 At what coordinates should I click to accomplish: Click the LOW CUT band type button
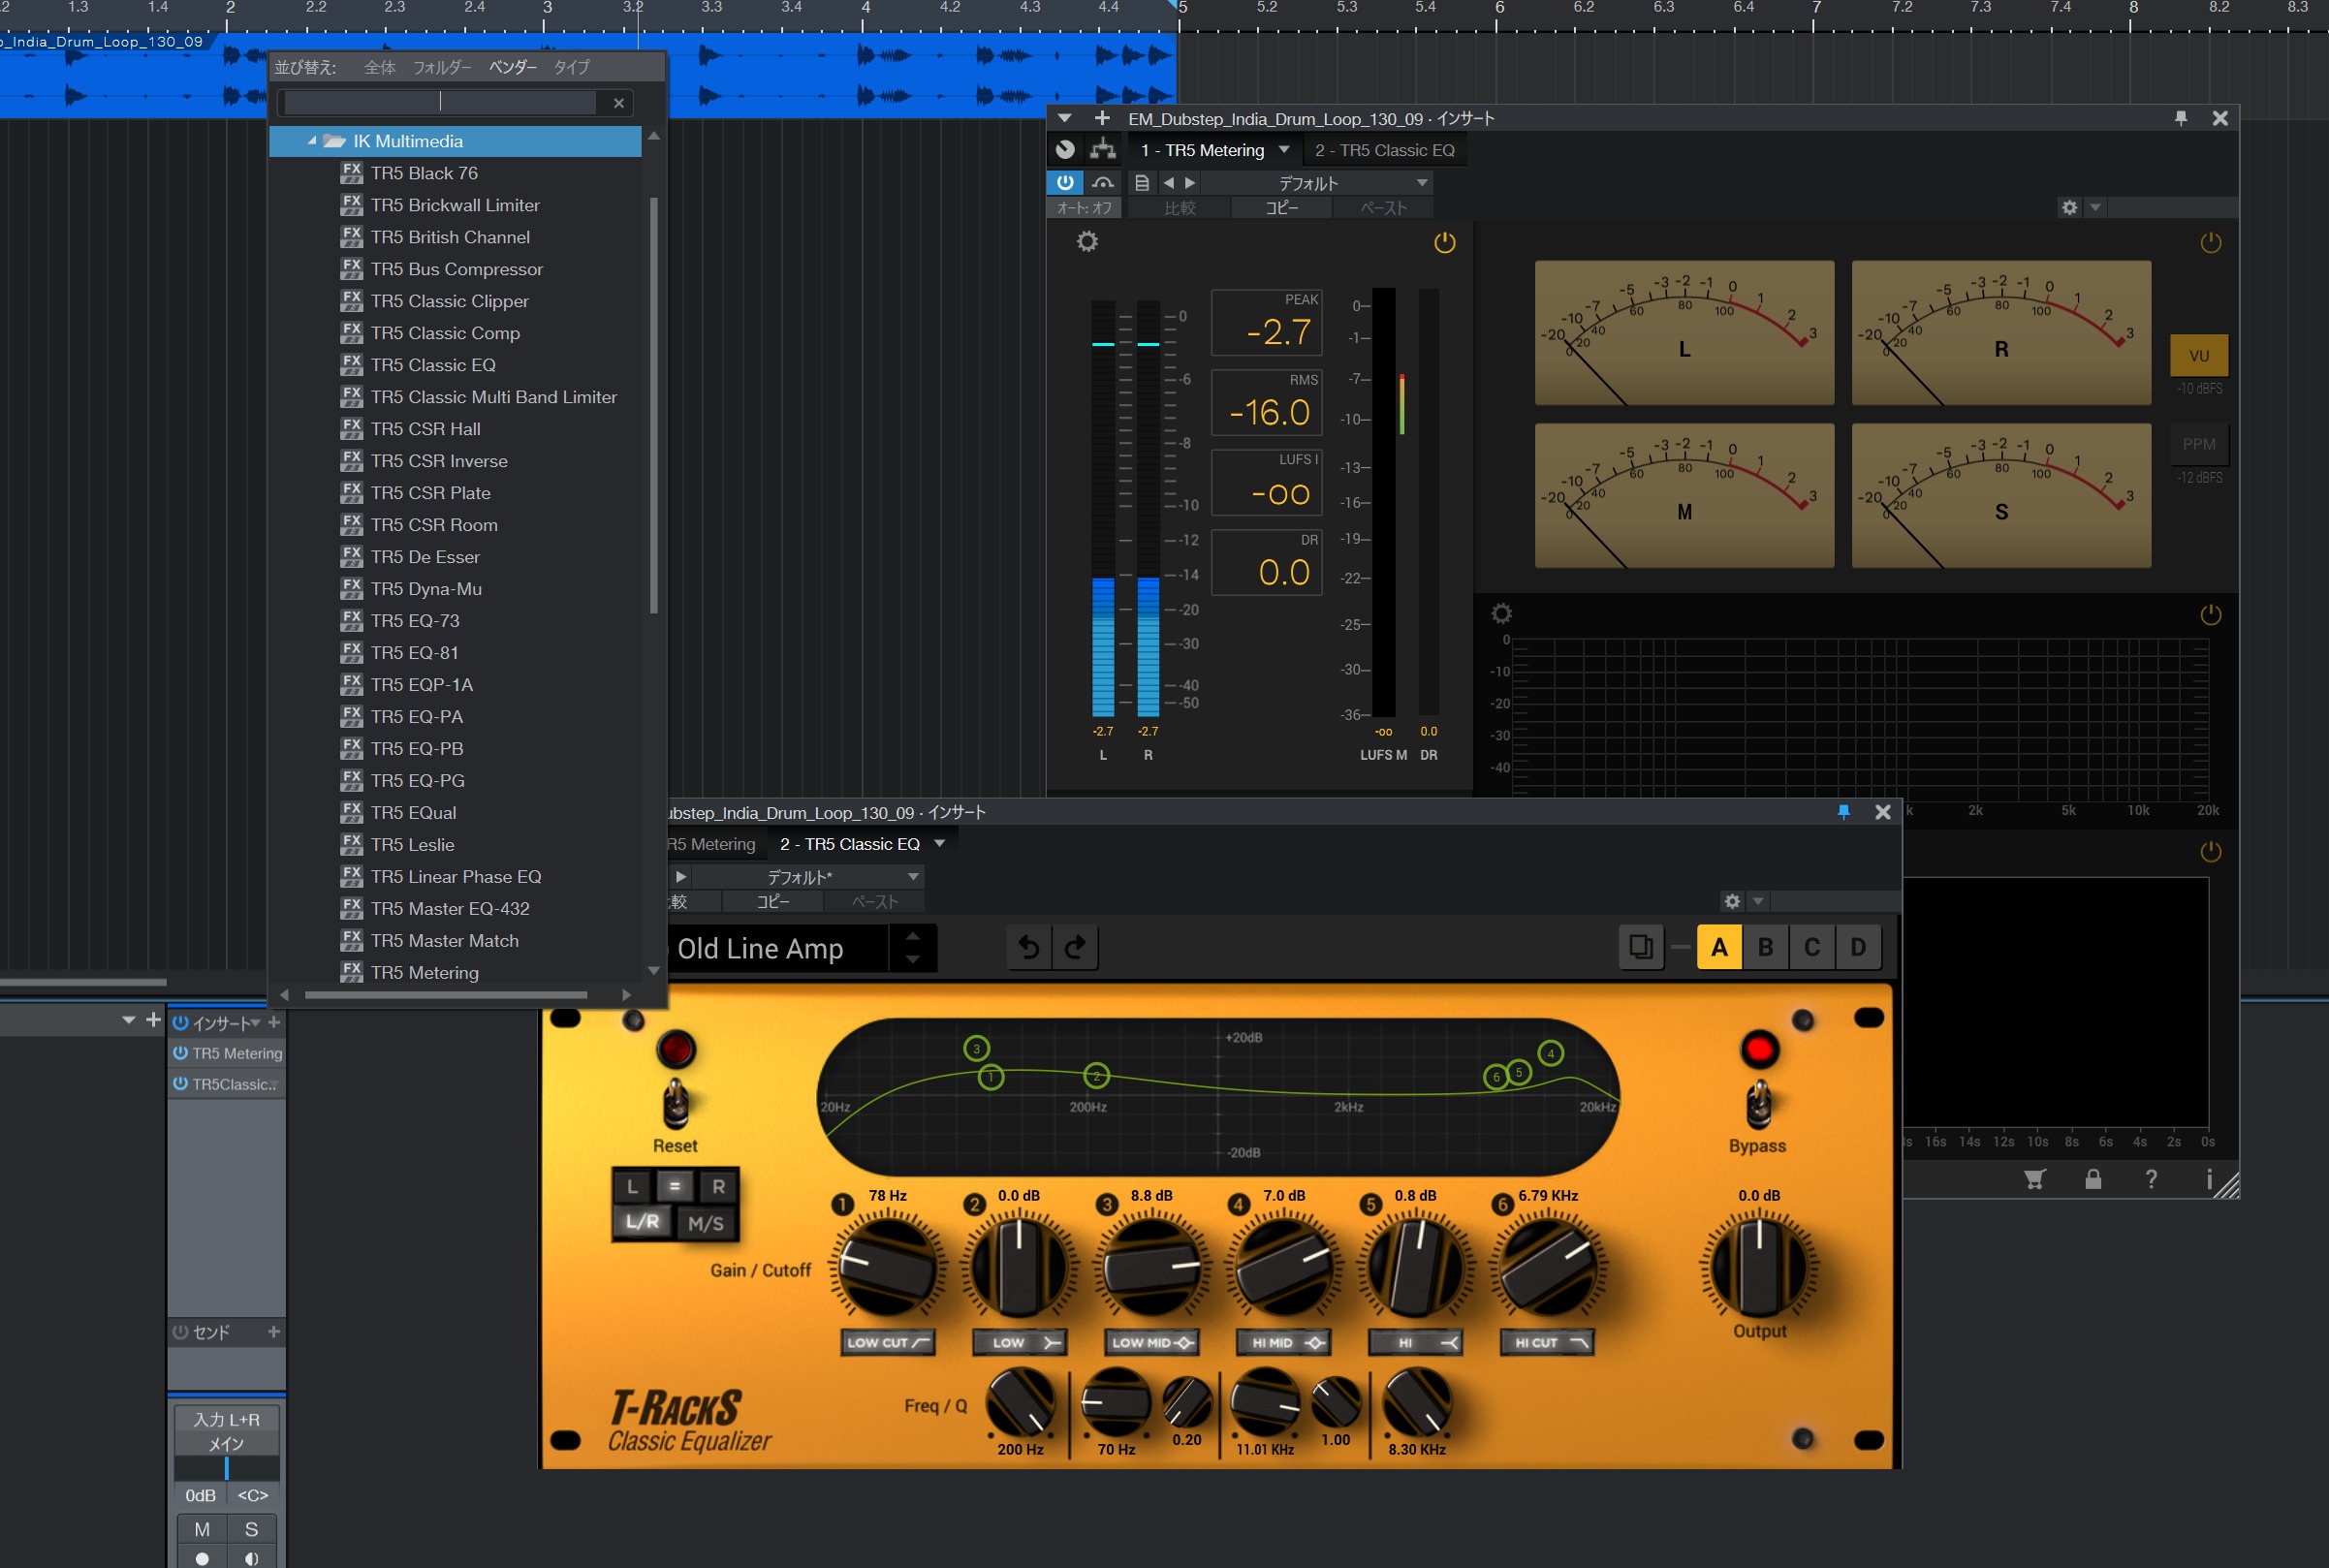click(x=888, y=1342)
